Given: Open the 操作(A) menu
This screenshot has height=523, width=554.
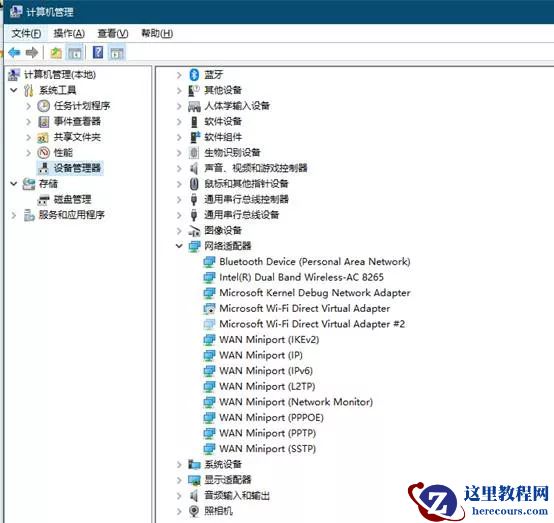Looking at the screenshot, I should click(69, 34).
